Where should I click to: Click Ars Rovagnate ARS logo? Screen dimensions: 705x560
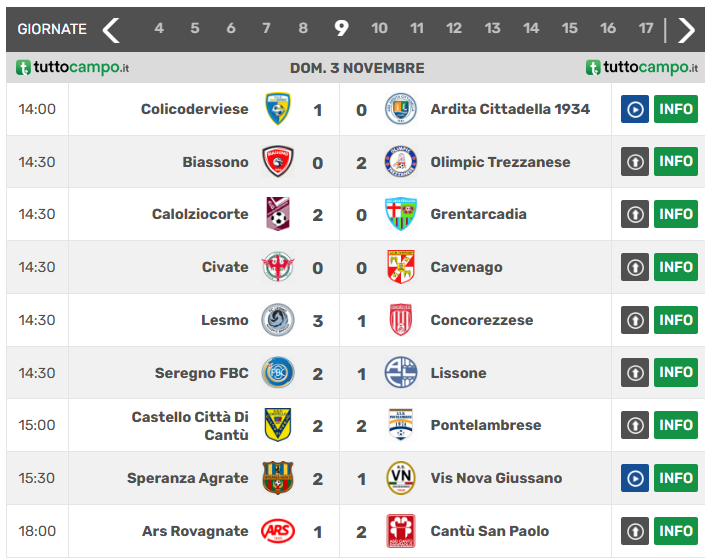[278, 531]
